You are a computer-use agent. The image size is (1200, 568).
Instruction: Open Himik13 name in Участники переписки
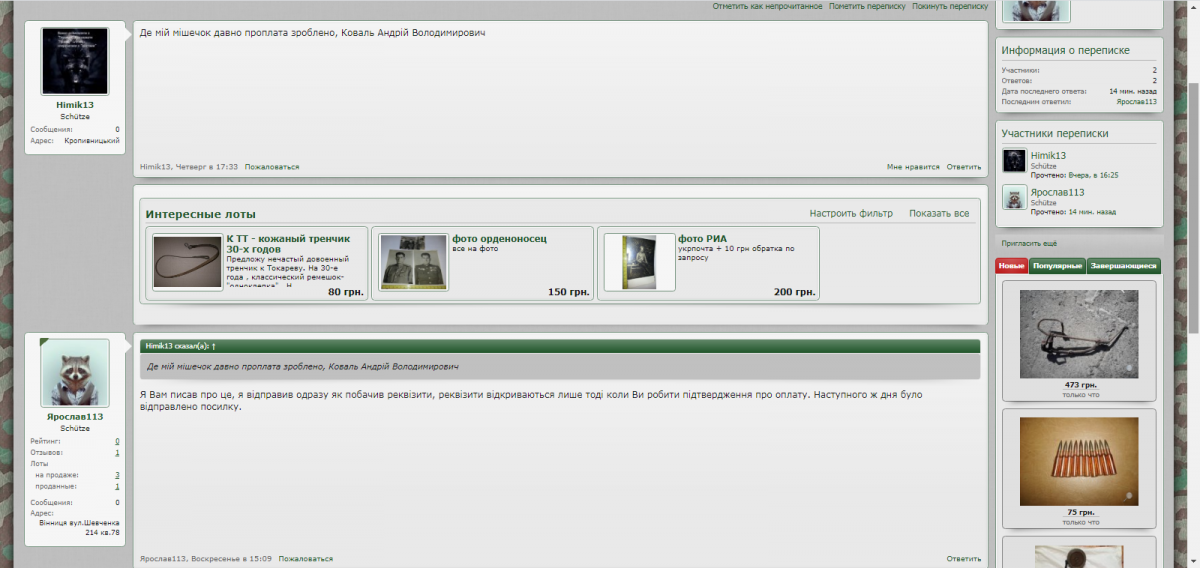1048,156
